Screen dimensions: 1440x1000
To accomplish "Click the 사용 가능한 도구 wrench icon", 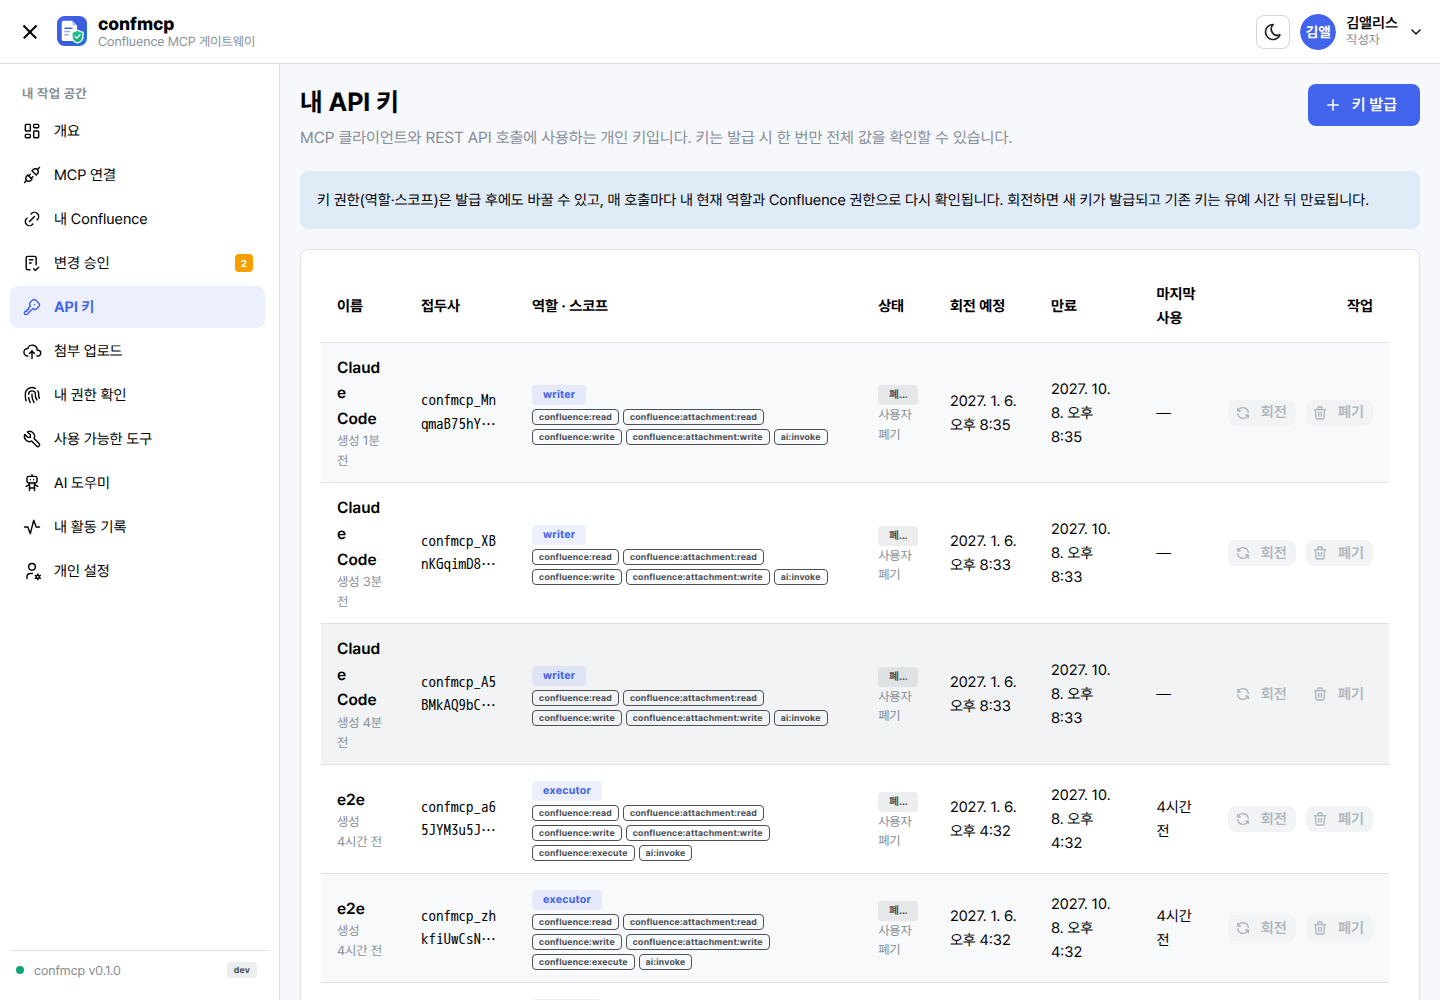I will tap(32, 439).
